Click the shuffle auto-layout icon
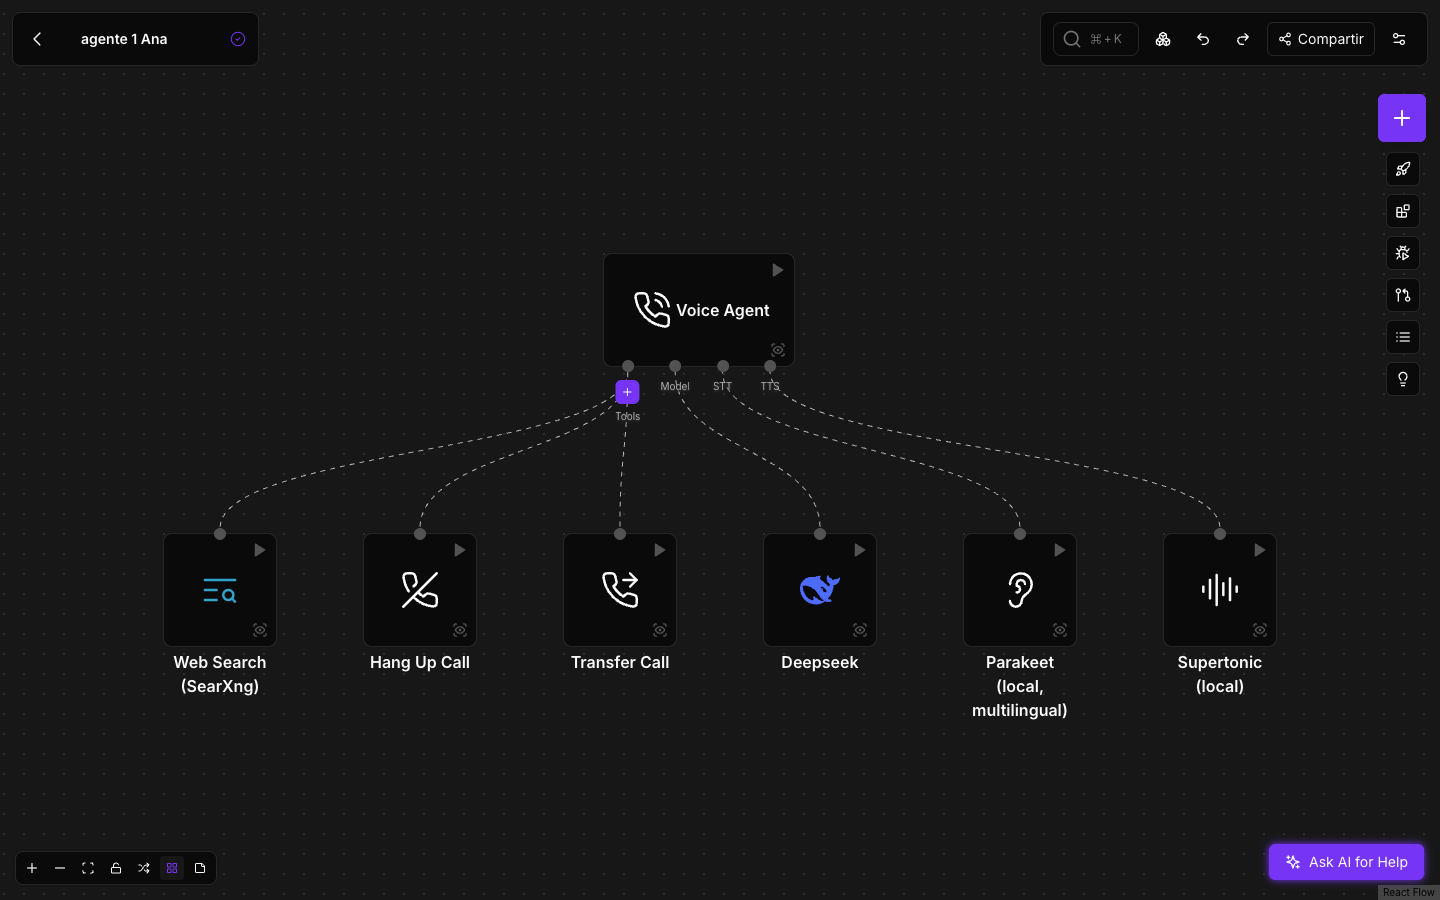 pos(144,868)
